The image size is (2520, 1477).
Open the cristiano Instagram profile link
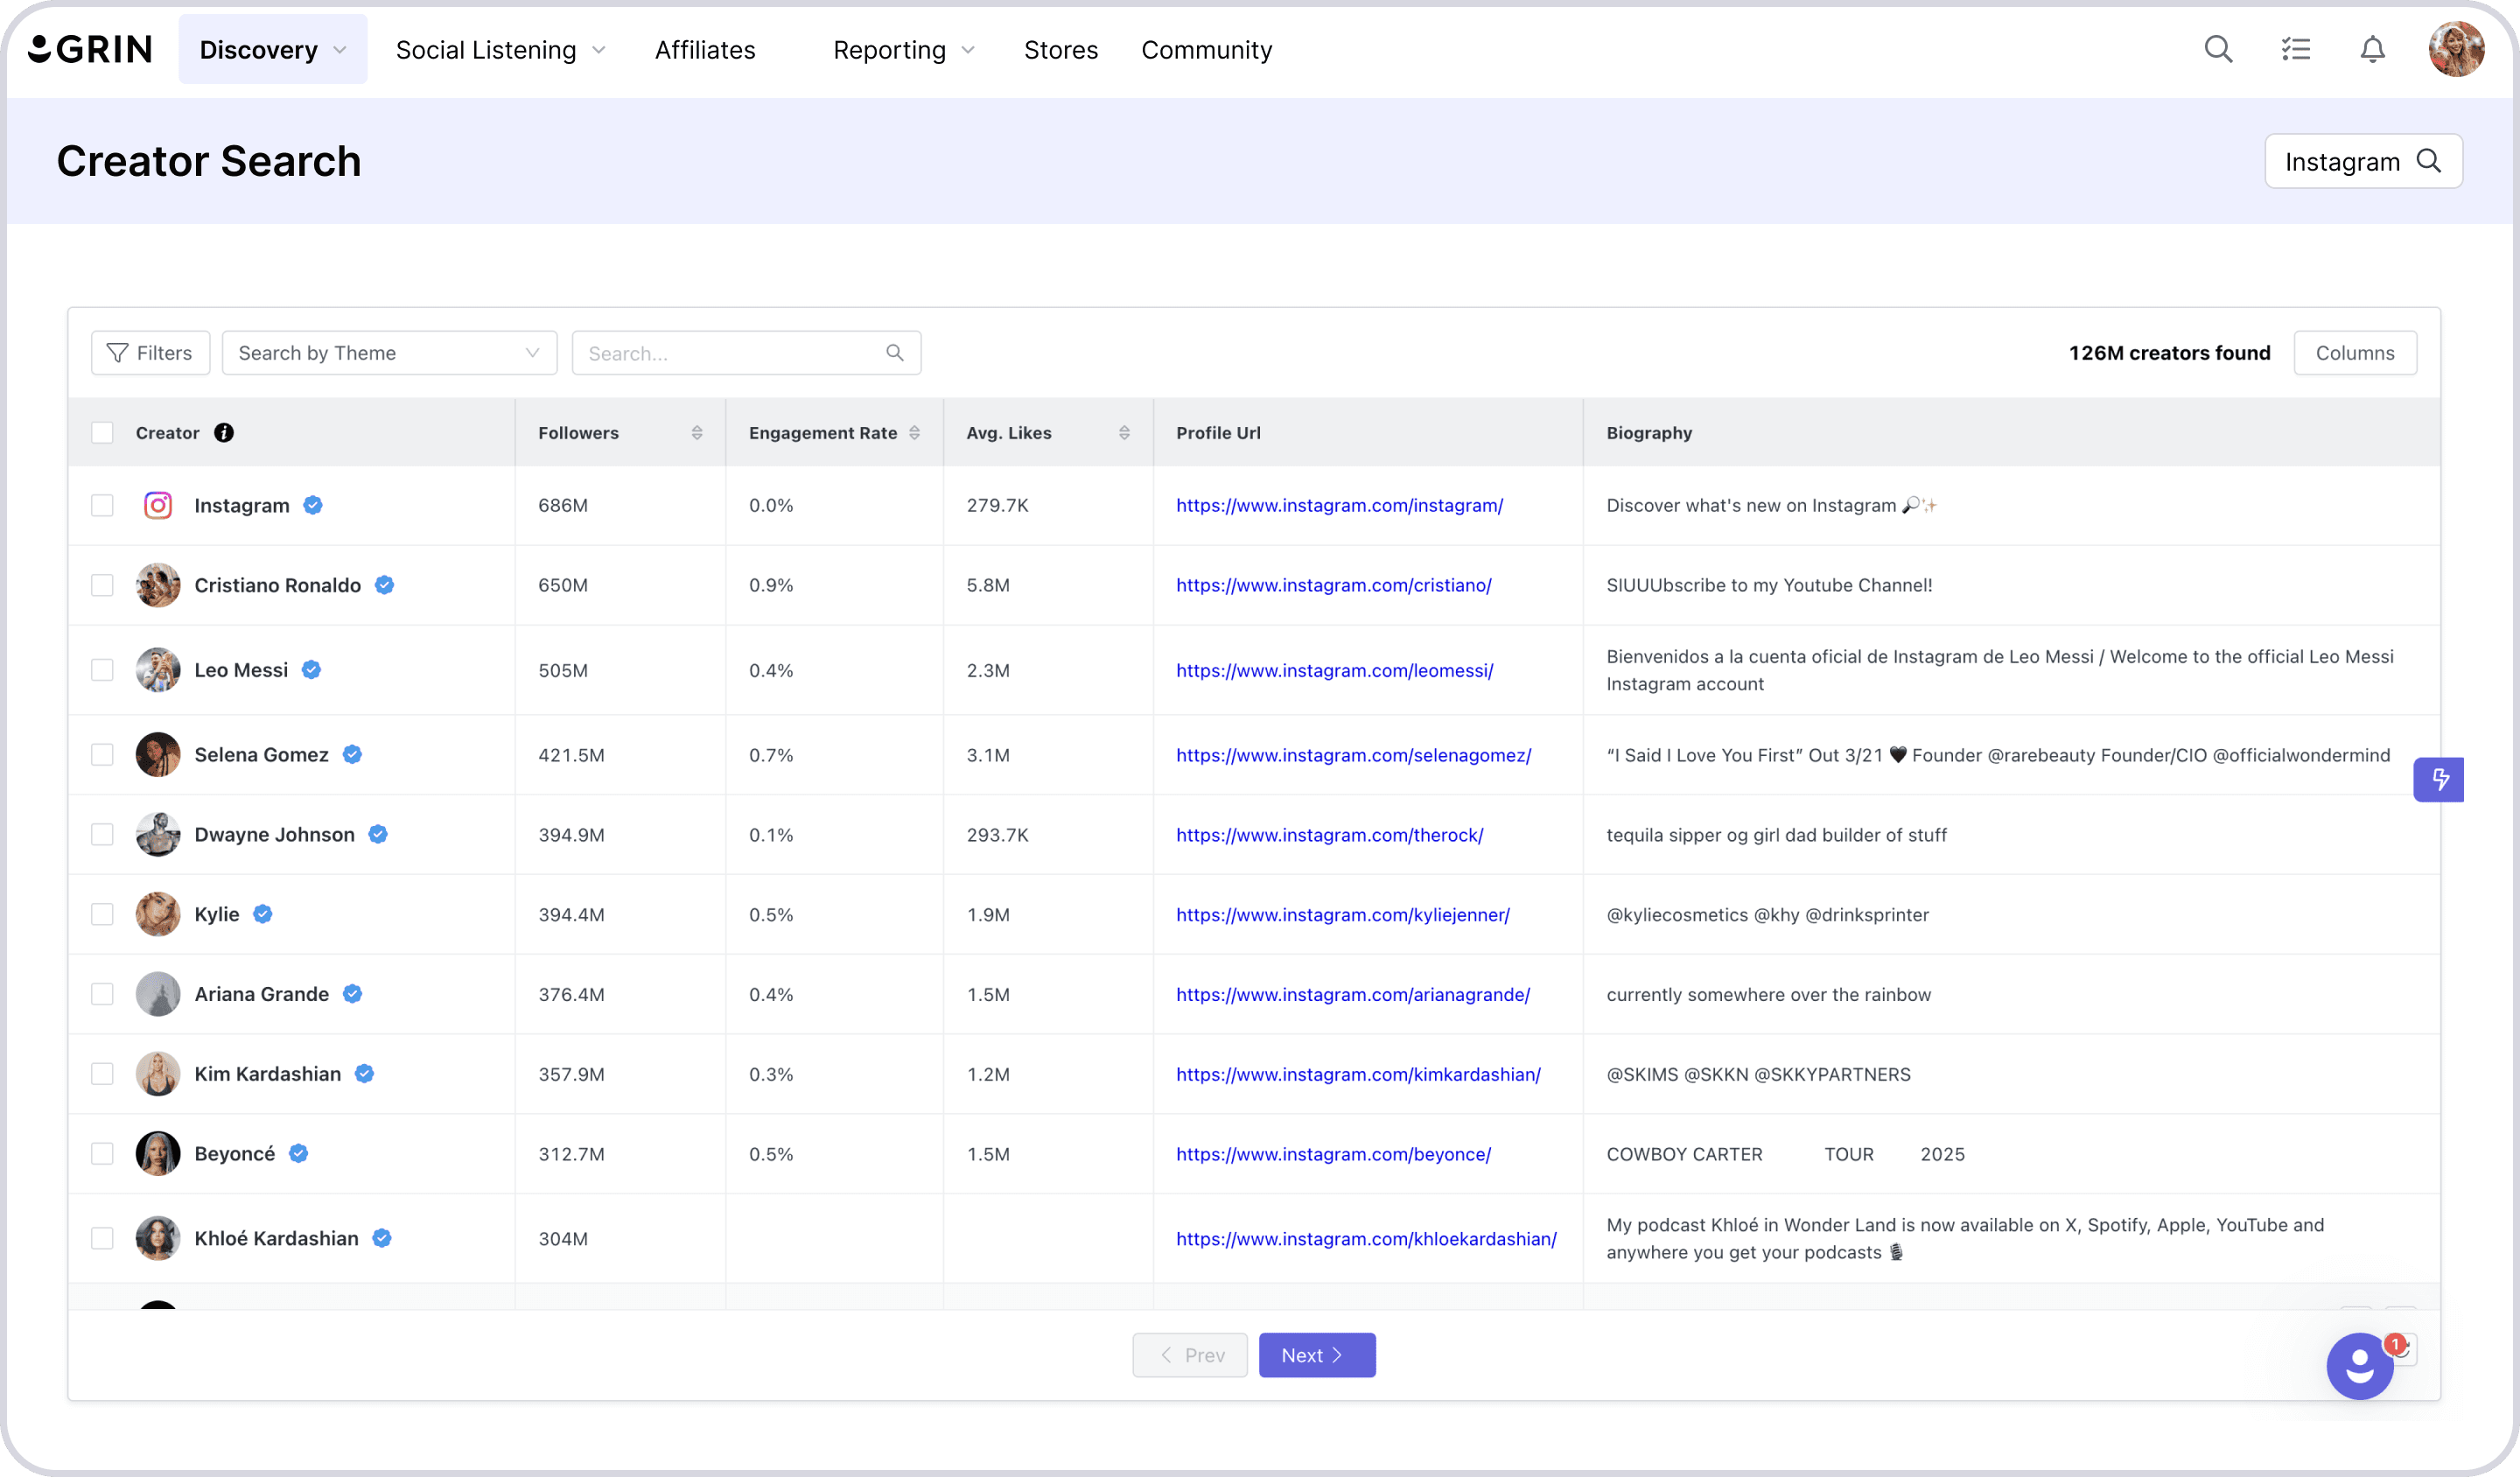pyautogui.click(x=1334, y=586)
